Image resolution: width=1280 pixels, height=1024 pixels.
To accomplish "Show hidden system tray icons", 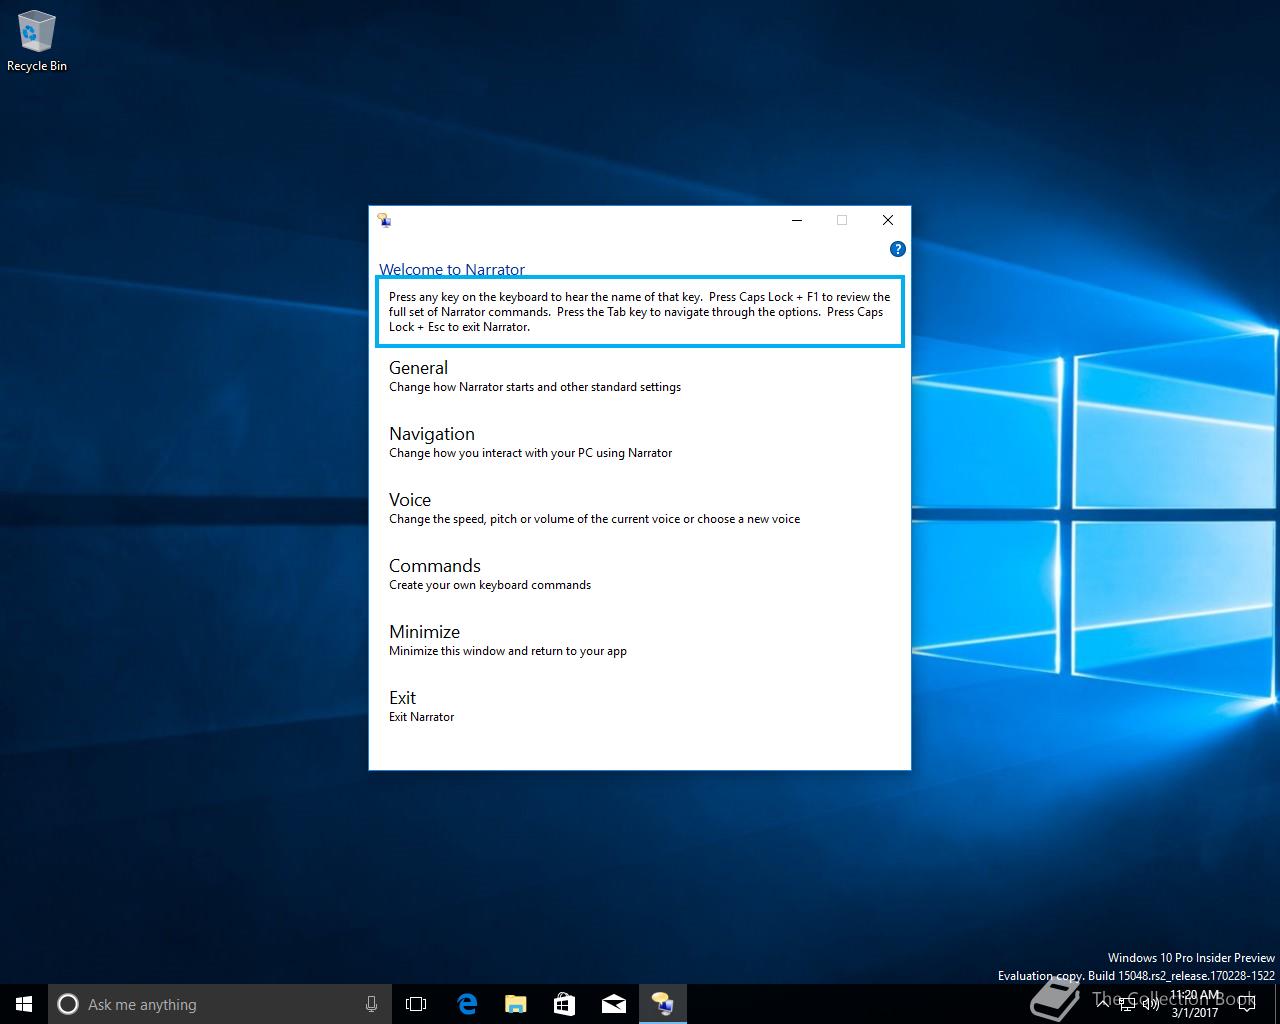I will pos(1103,1004).
